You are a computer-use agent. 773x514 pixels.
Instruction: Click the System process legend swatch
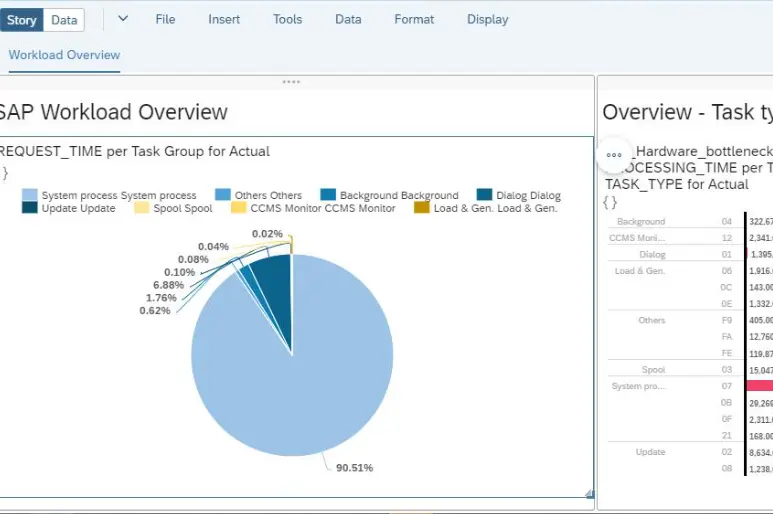coord(30,196)
